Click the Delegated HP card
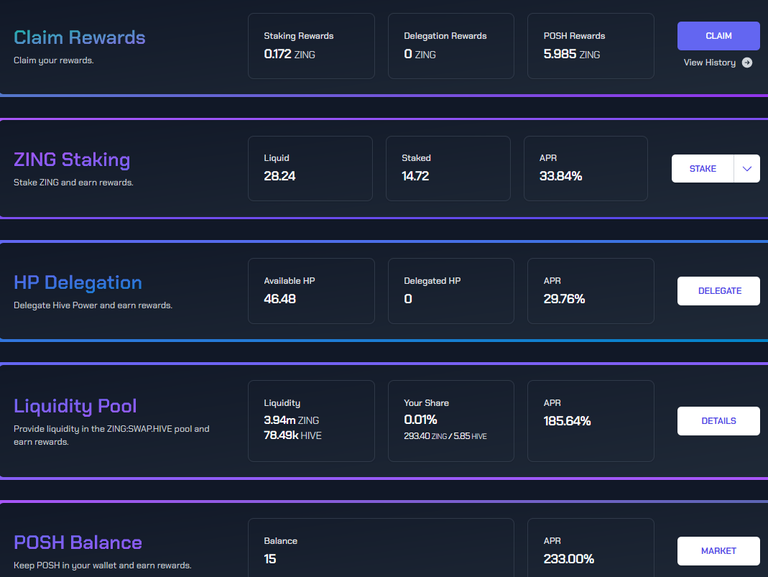768x577 pixels. tap(451, 291)
